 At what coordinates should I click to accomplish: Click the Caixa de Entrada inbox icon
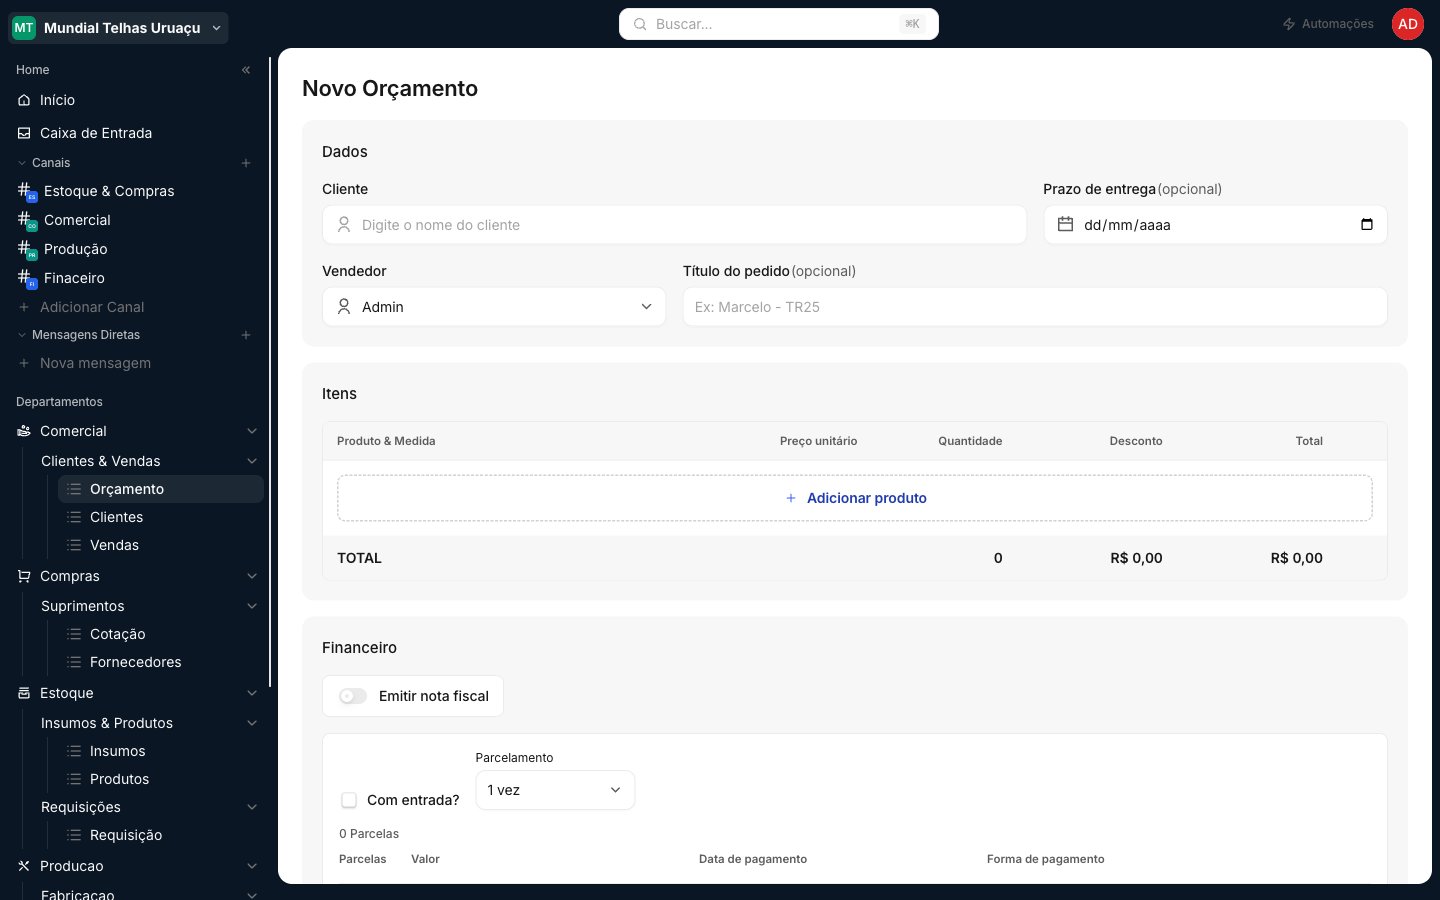coord(24,133)
